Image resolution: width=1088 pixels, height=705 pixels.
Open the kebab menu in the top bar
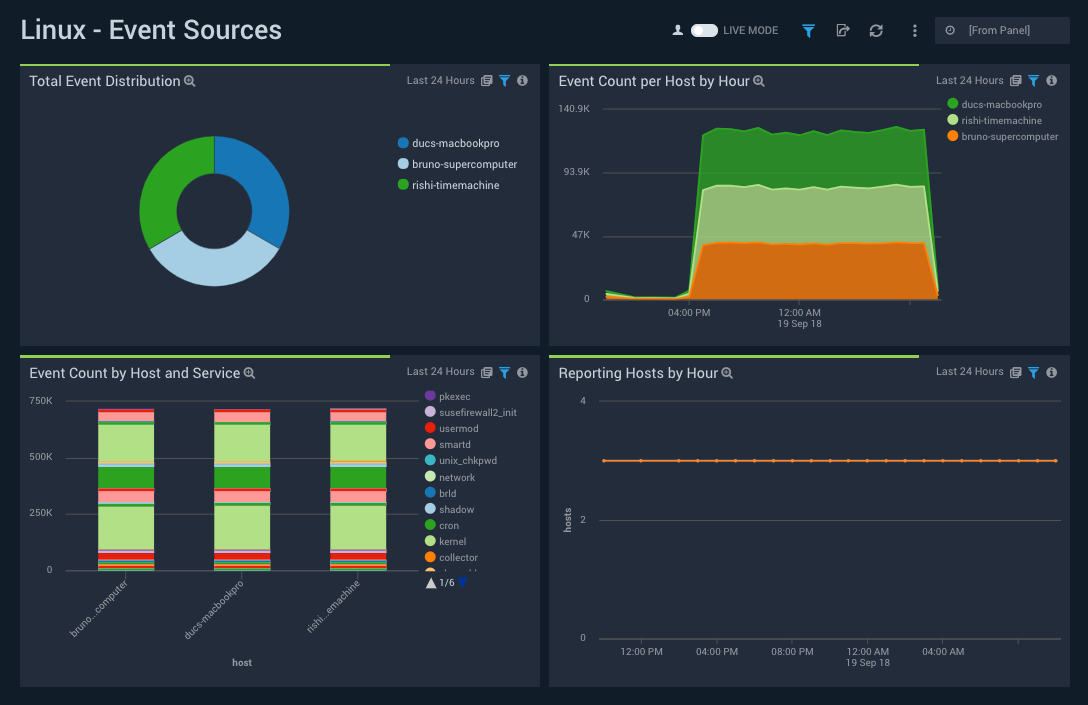click(914, 31)
